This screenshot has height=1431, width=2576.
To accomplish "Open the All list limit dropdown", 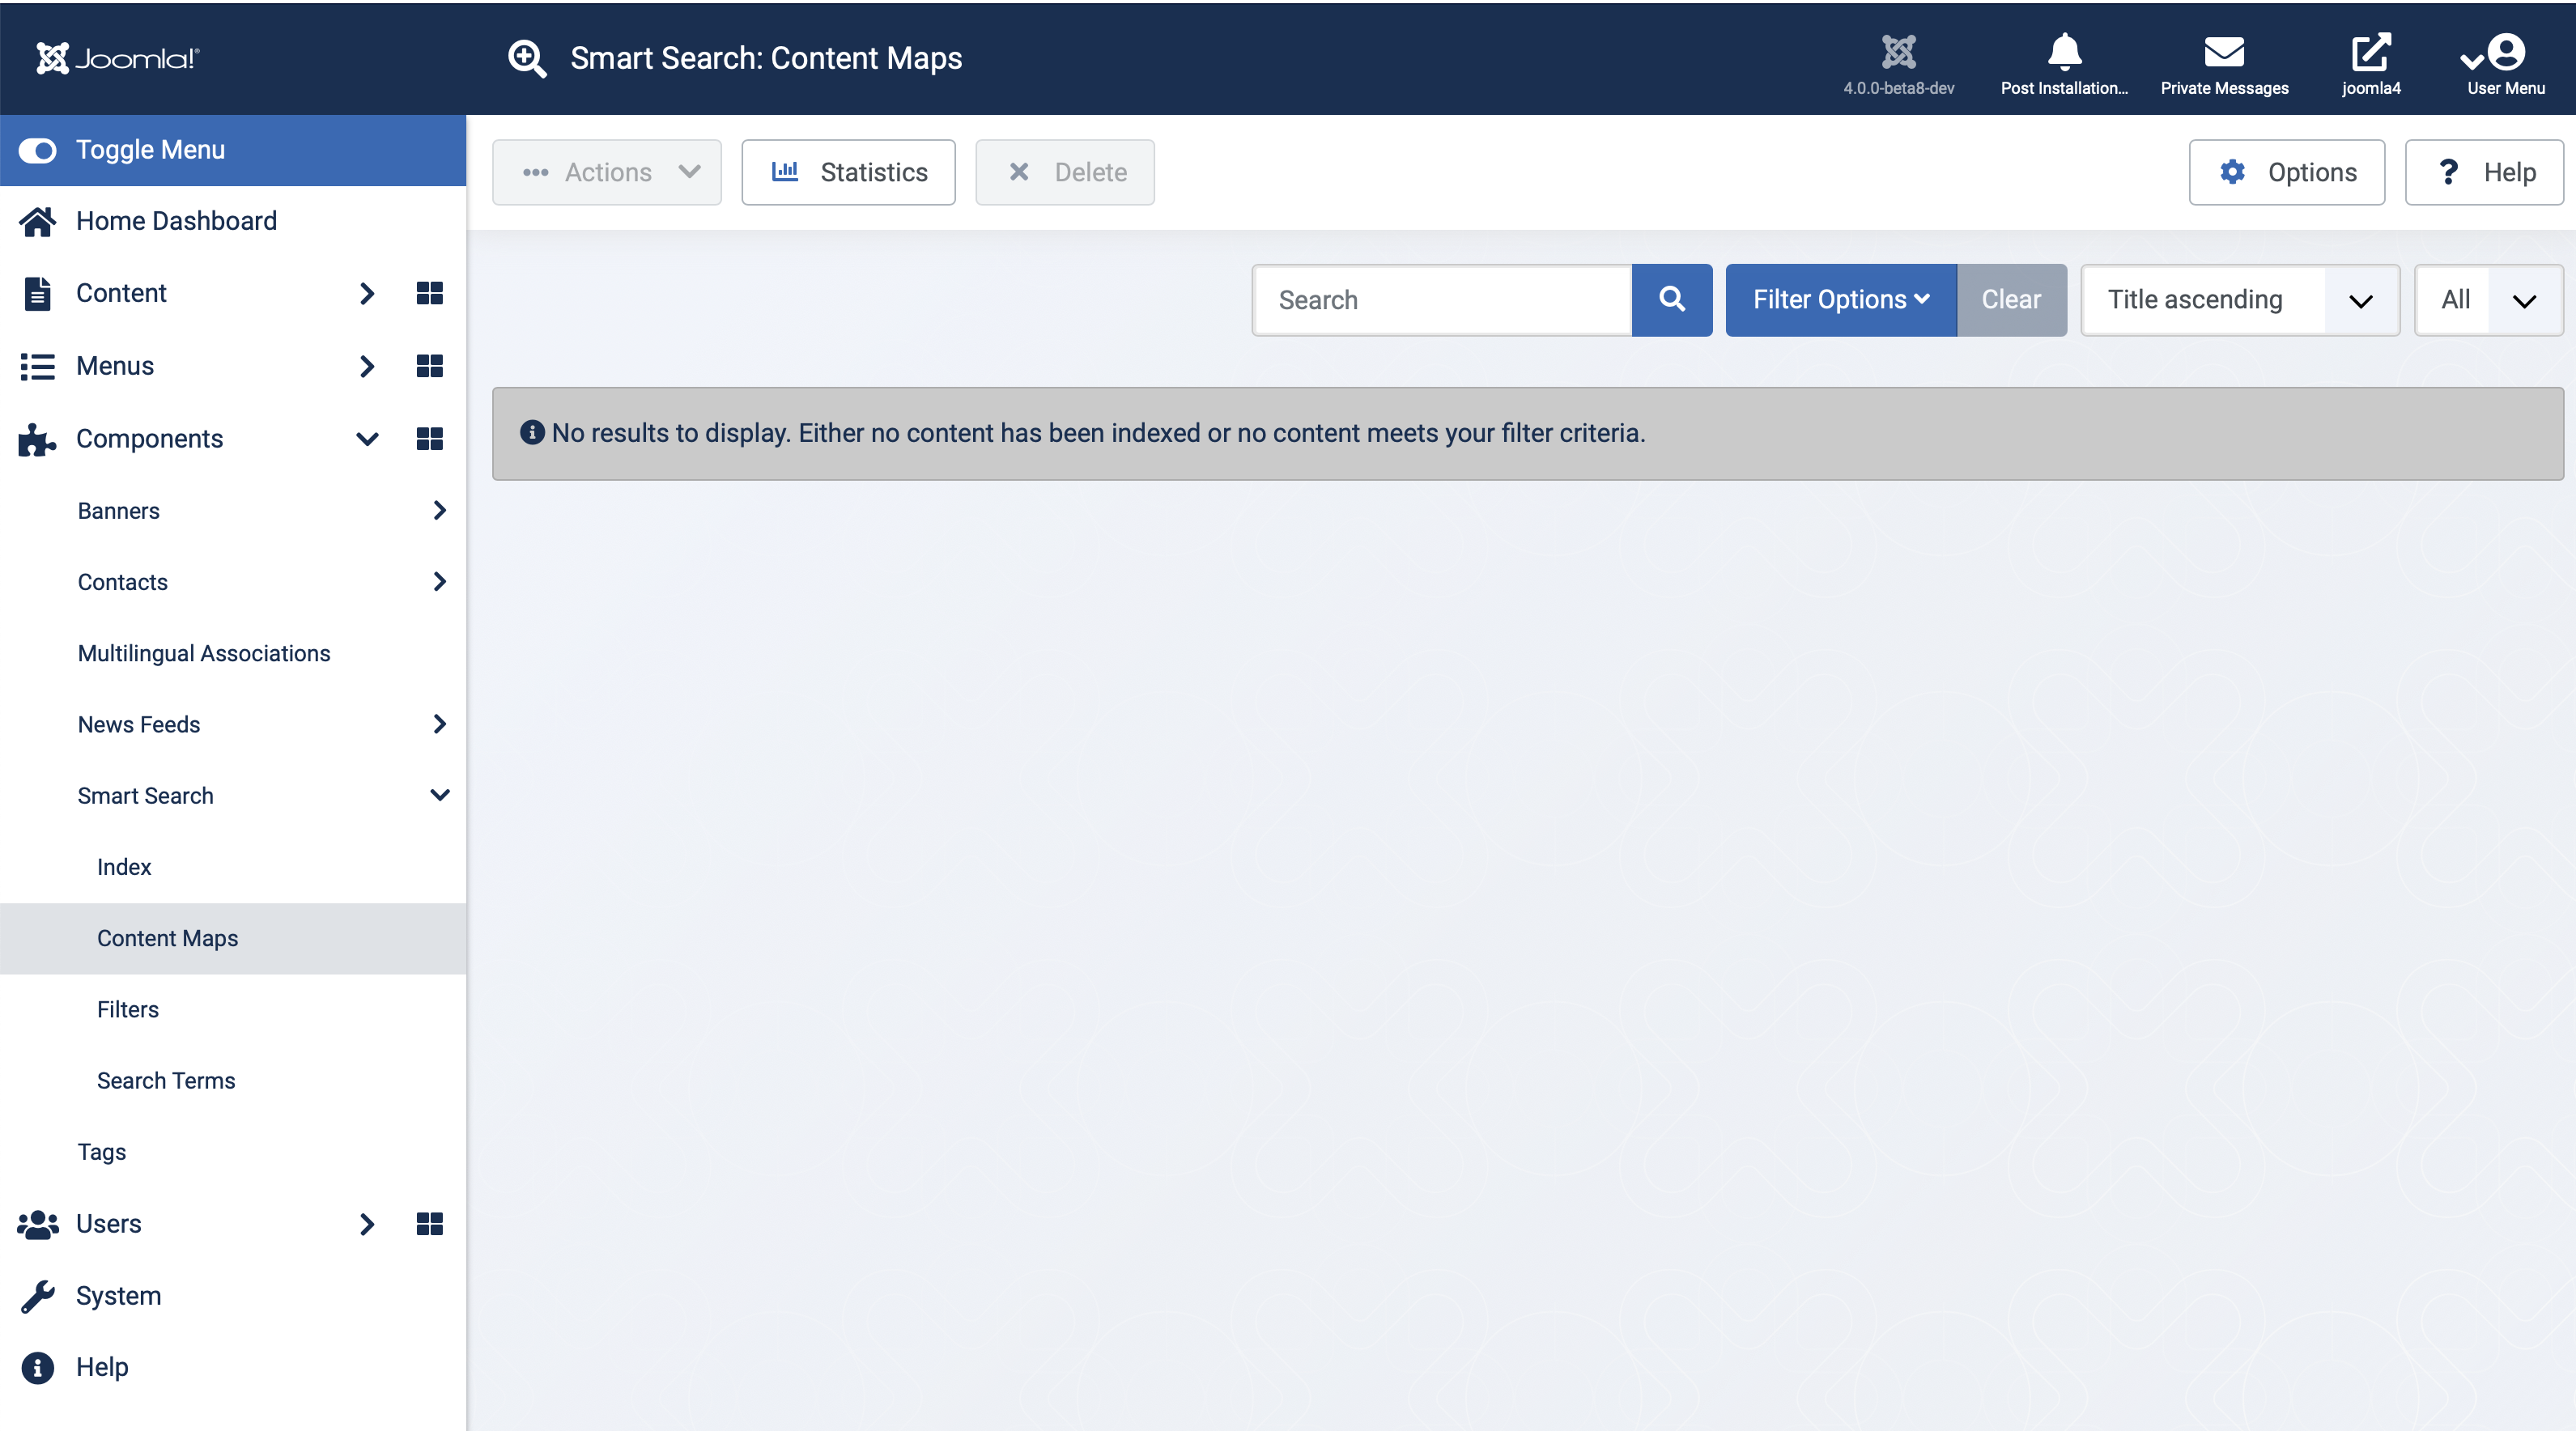I will [x=2489, y=300].
